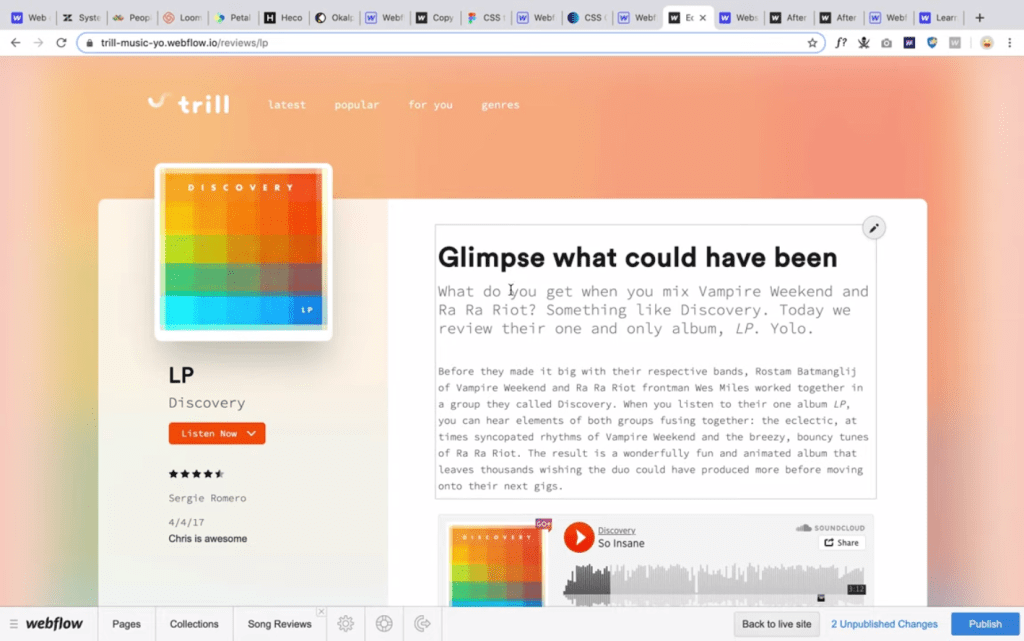Image resolution: width=1024 pixels, height=641 pixels.
Task: Go to the latest nav link
Action: point(287,104)
